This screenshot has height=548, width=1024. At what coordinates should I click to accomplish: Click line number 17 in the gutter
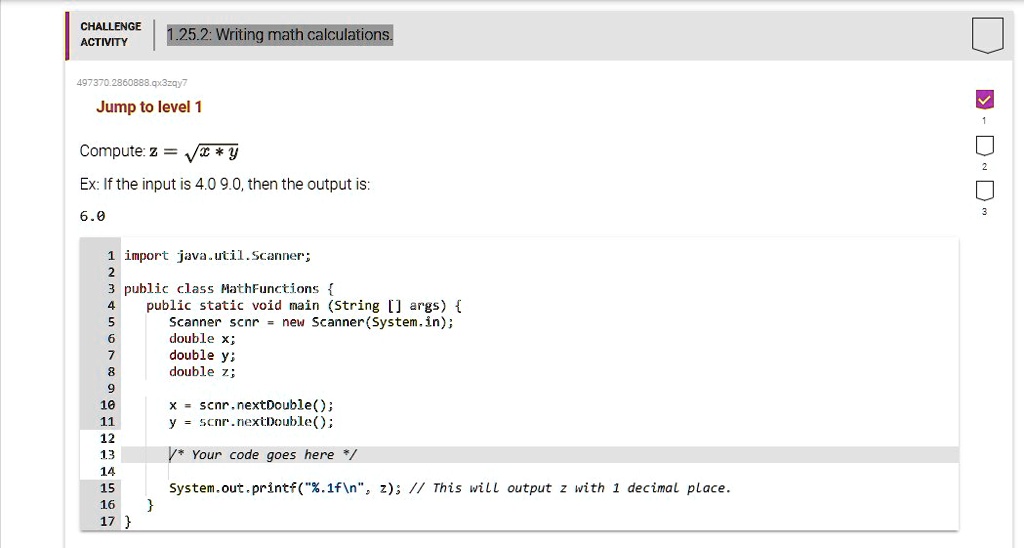pos(107,521)
